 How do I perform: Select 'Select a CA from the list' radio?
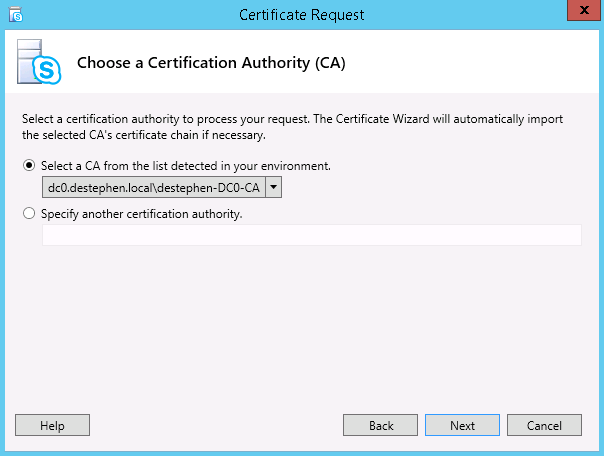29,166
